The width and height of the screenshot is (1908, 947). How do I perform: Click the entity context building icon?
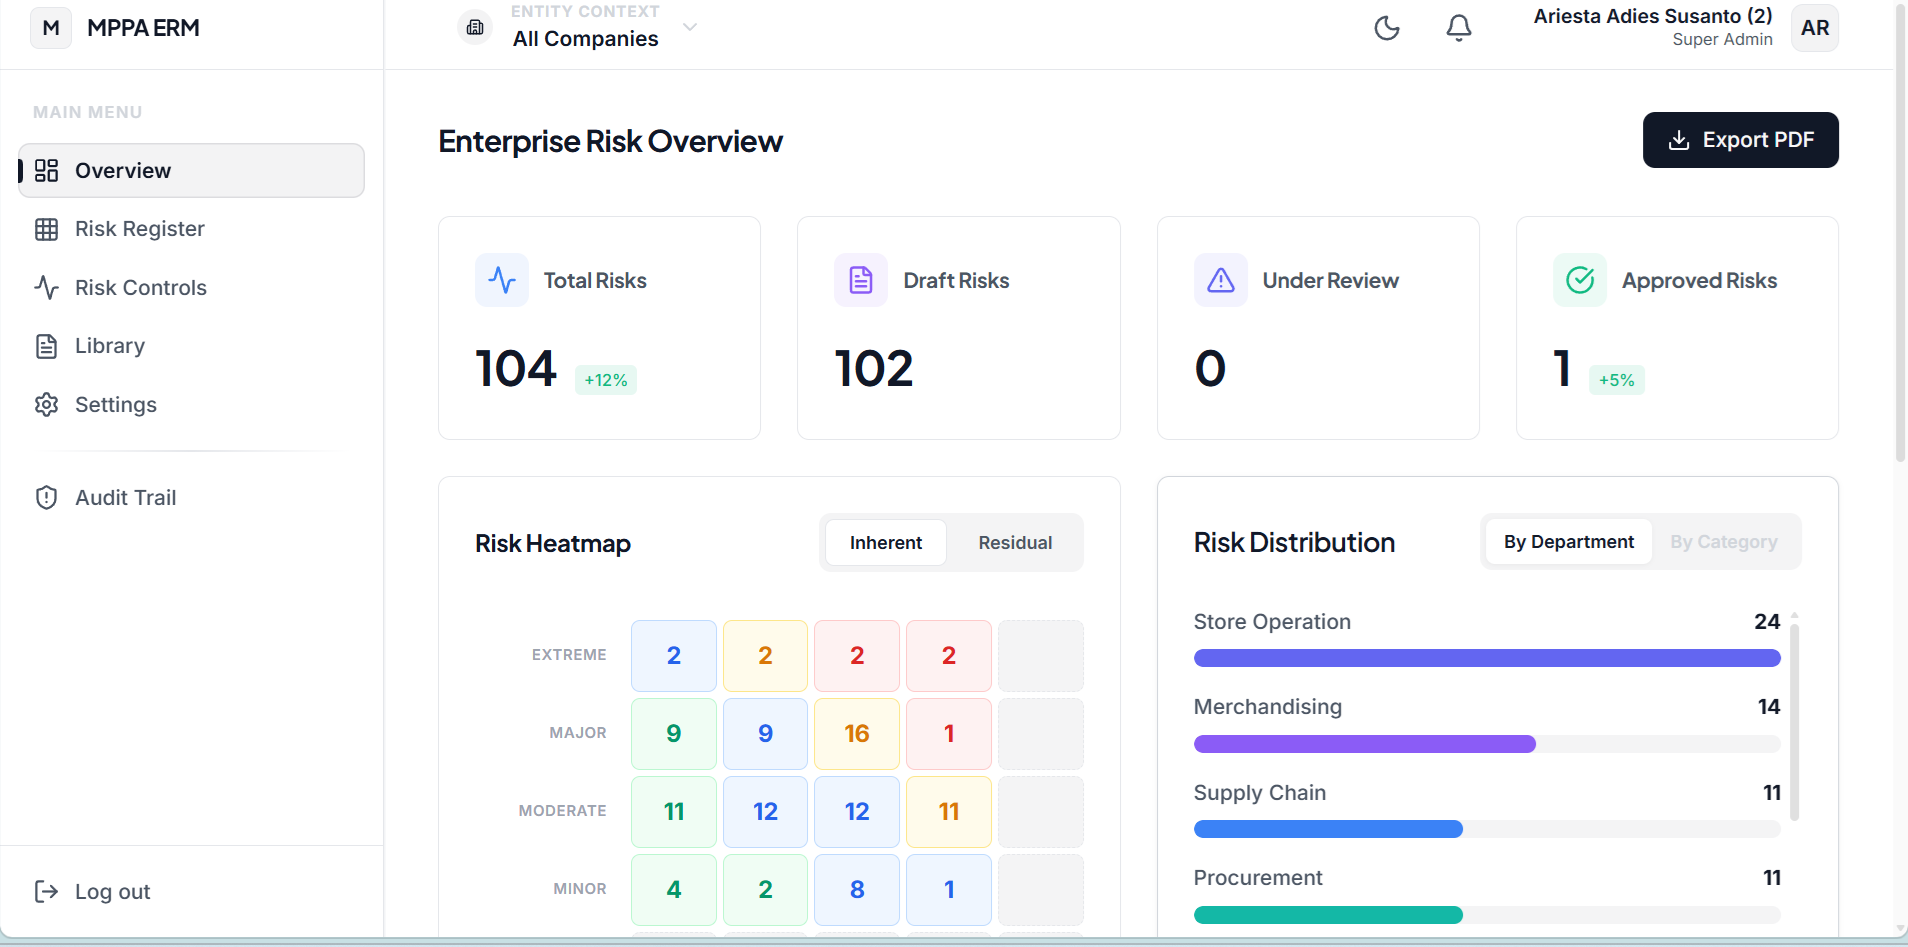475,27
